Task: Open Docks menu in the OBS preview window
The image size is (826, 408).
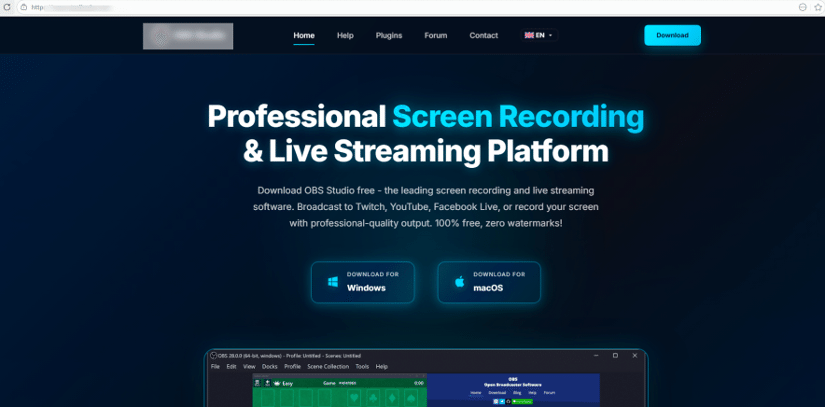Action: point(270,366)
